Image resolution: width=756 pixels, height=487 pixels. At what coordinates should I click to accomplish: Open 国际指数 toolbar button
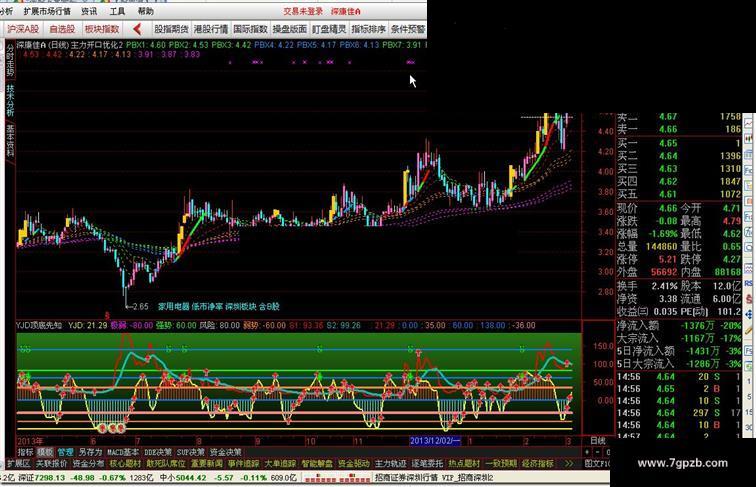click(250, 29)
